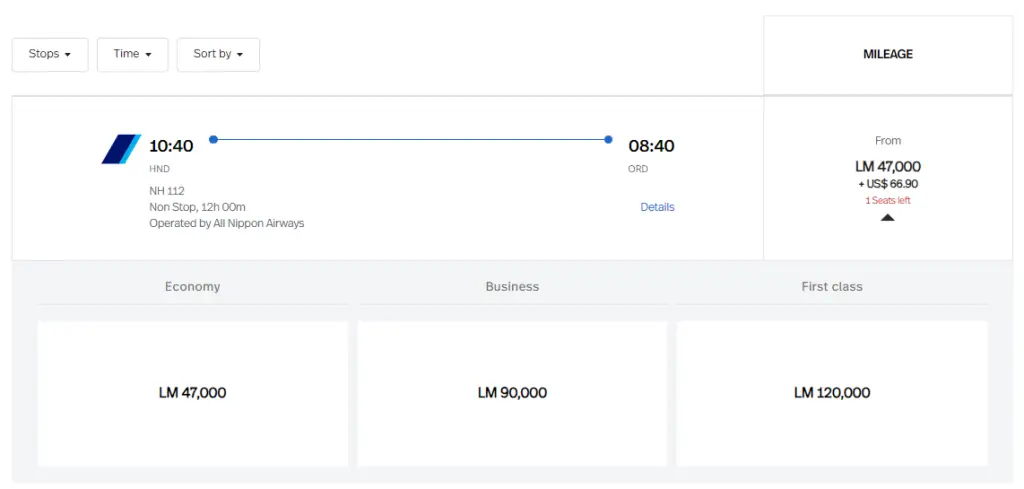Select the Economy cabin heading
1024x489 pixels.
pyautogui.click(x=192, y=287)
